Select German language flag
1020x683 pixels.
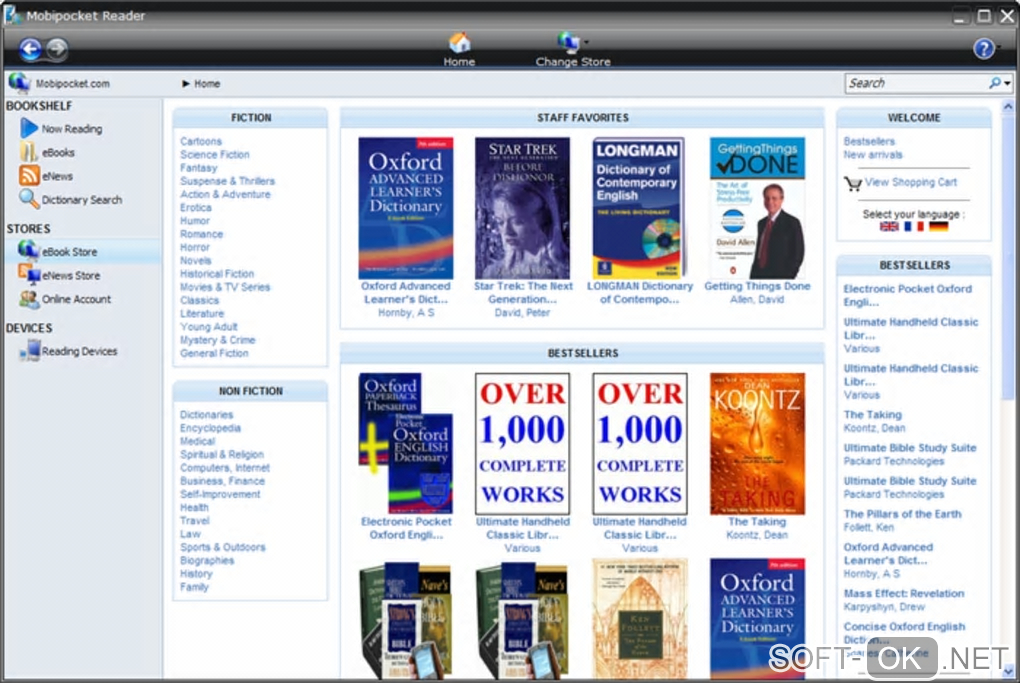939,226
